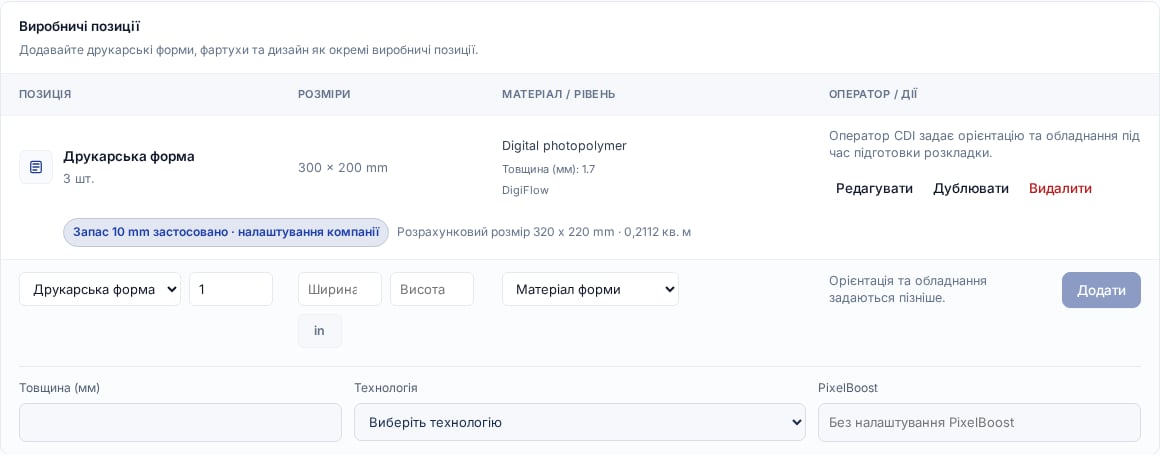Click the PixelBoost field label
The image size is (1160, 455).
tap(848, 388)
